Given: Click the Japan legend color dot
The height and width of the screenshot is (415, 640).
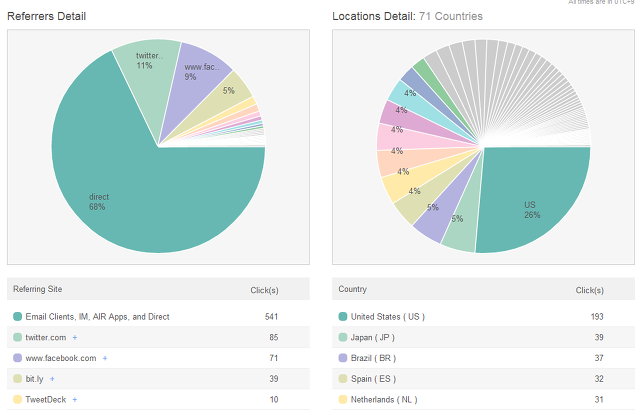Looking at the screenshot, I should point(343,338).
